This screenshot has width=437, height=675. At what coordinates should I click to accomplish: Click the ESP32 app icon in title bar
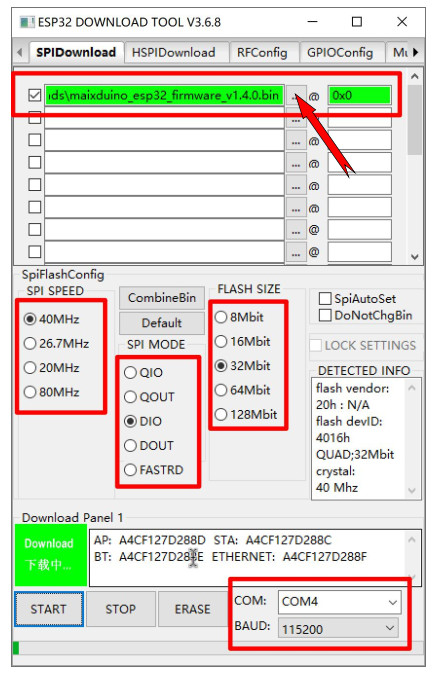(27, 22)
